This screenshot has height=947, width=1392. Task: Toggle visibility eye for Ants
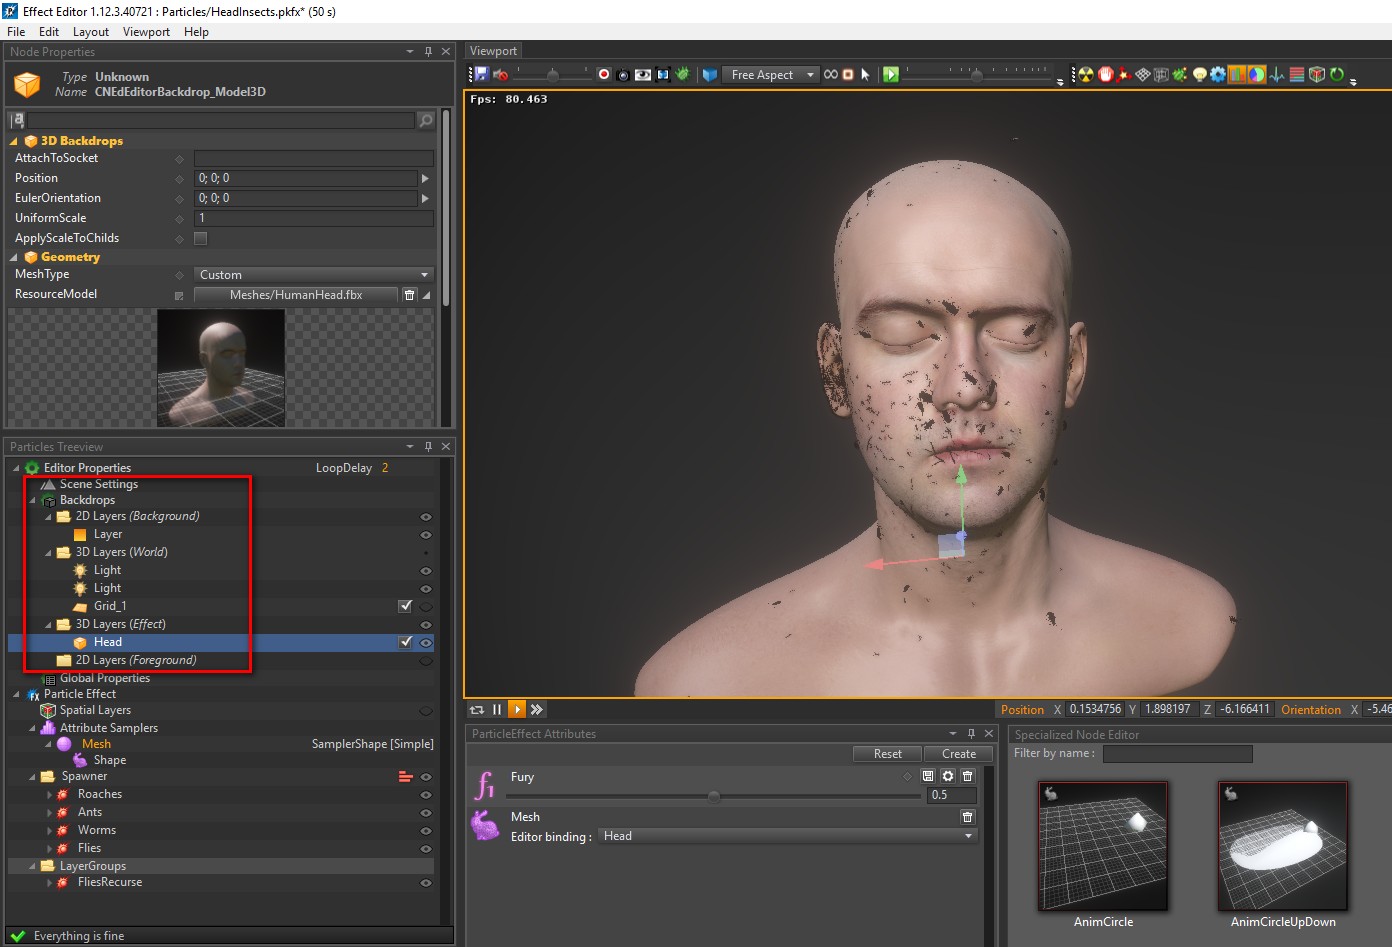(x=426, y=813)
